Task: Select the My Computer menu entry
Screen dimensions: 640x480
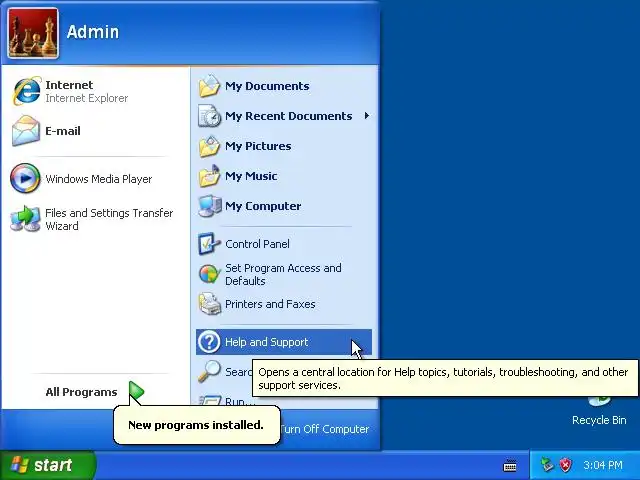Action: point(284,206)
